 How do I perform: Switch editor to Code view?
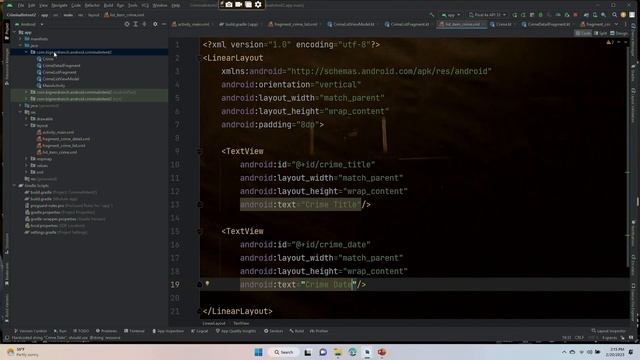pyautogui.click(x=583, y=33)
